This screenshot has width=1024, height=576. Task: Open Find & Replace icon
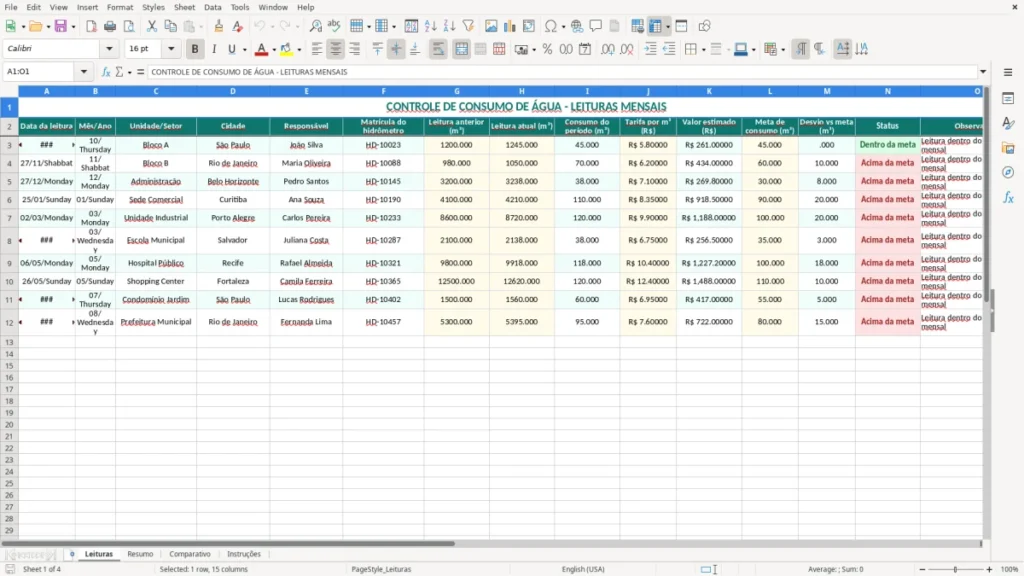click(315, 26)
